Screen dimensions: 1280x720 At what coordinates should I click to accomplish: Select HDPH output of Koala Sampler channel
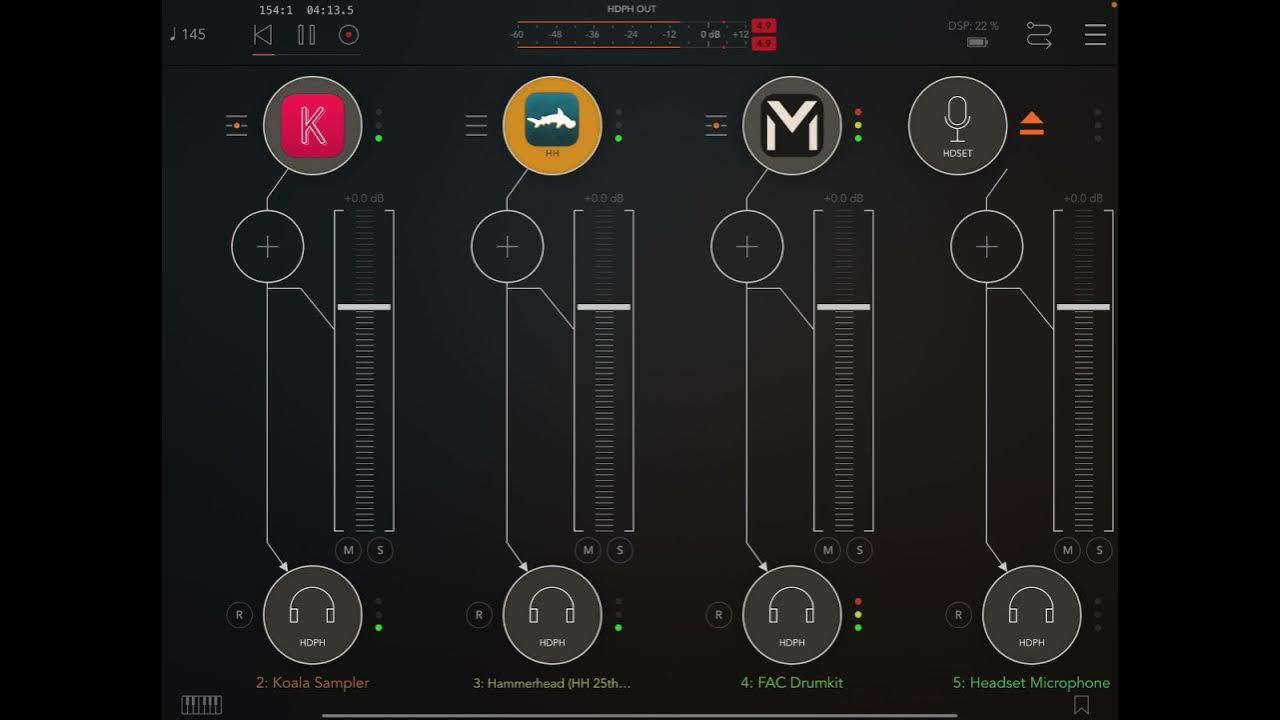(312, 615)
